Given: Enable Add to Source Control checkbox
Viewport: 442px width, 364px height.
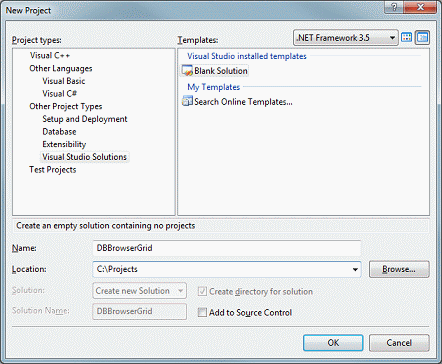Looking at the screenshot, I should click(202, 312).
